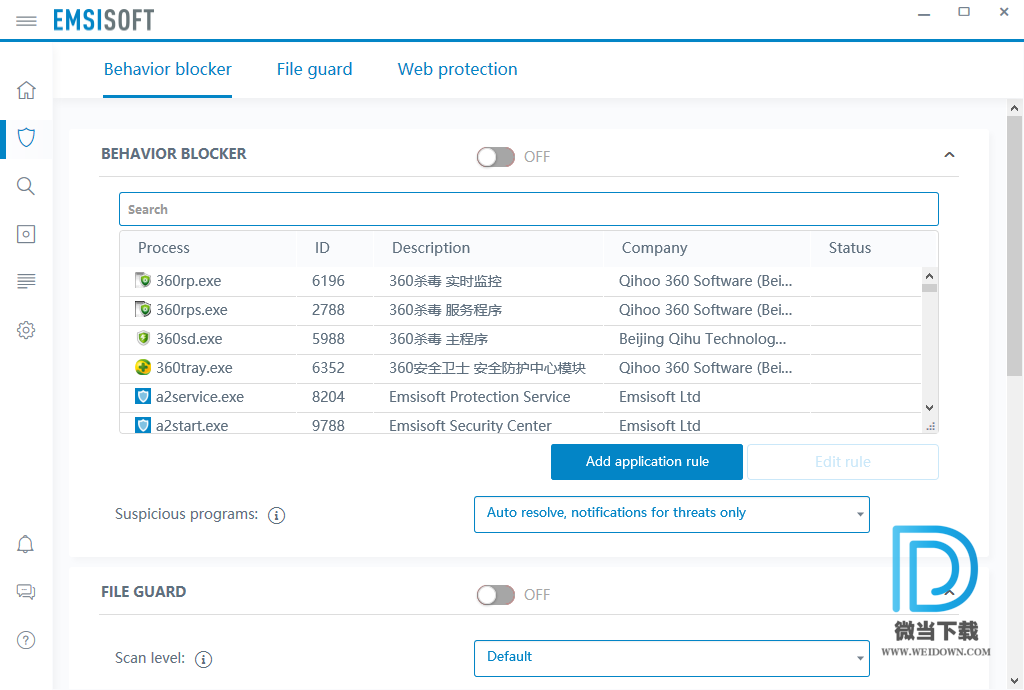The height and width of the screenshot is (690, 1024).
Task: Click the Emsisoft logo
Action: pos(103,20)
